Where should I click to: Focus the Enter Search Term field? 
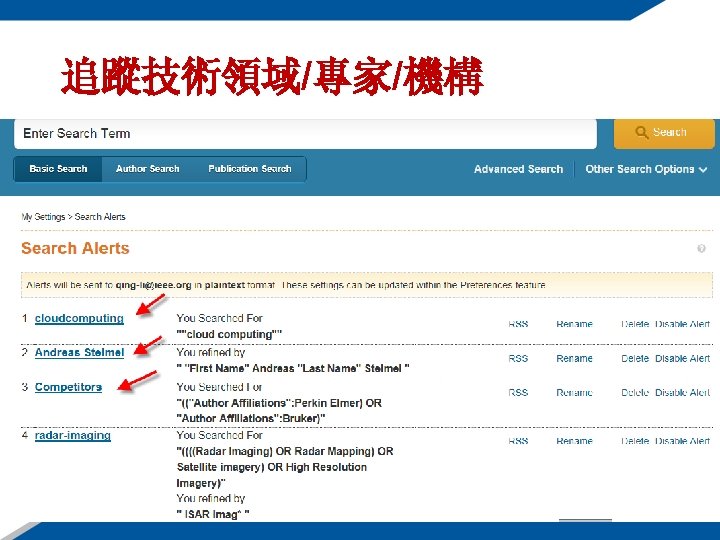click(305, 134)
